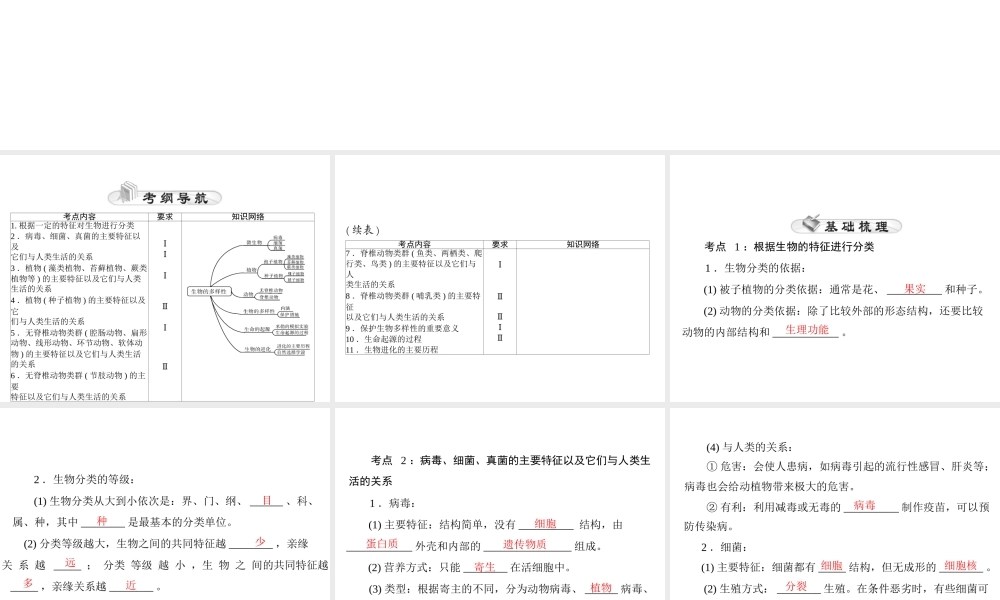Image resolution: width=1000 pixels, height=600 pixels.
Task: Open the slide beginning (4) 与人类的关系
Action: (x=835, y=504)
